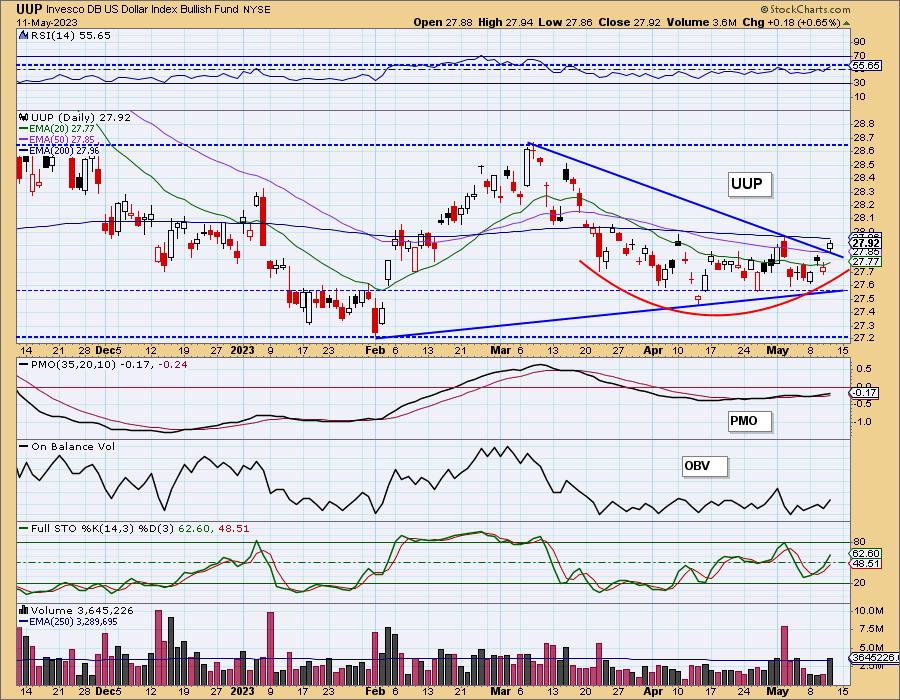Click the 48.51 stochastic value tag on the right
Viewport: 900px width, 700px height.
tap(866, 563)
